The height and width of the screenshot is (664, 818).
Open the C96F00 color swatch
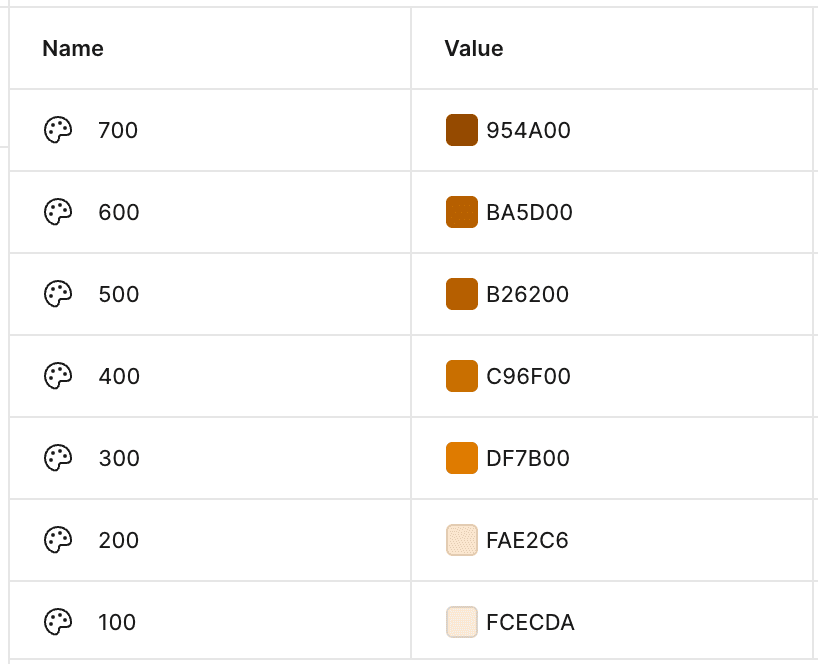(461, 376)
